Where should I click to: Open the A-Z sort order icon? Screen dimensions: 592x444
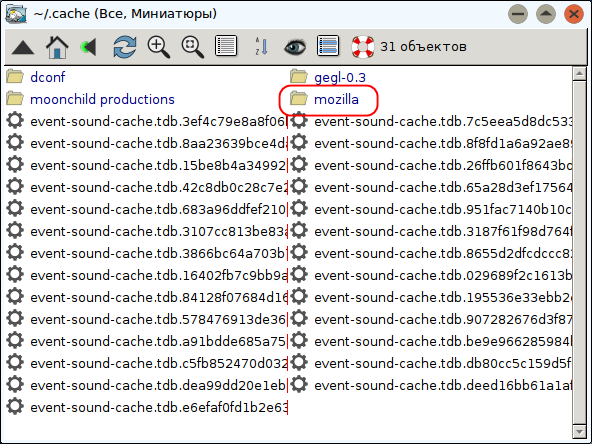[x=261, y=47]
